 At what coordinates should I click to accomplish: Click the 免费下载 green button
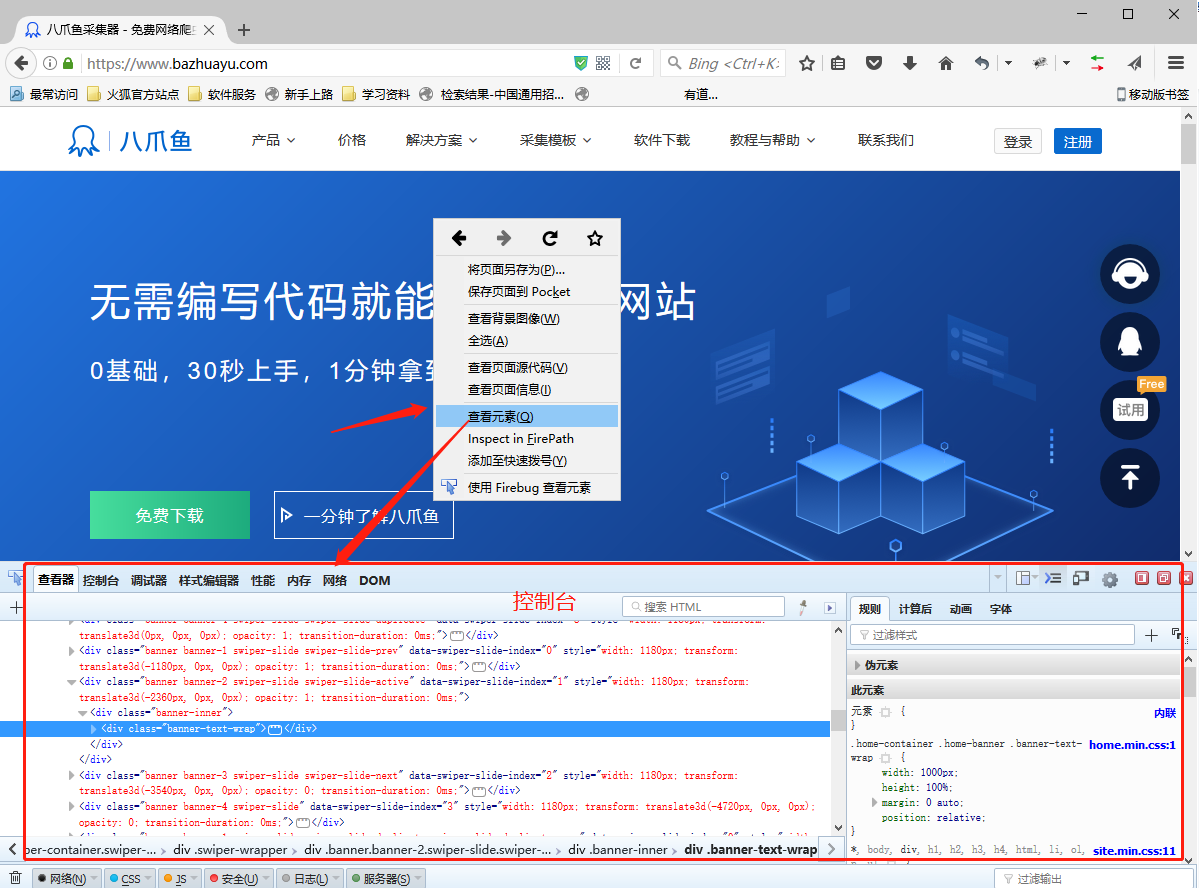(170, 515)
